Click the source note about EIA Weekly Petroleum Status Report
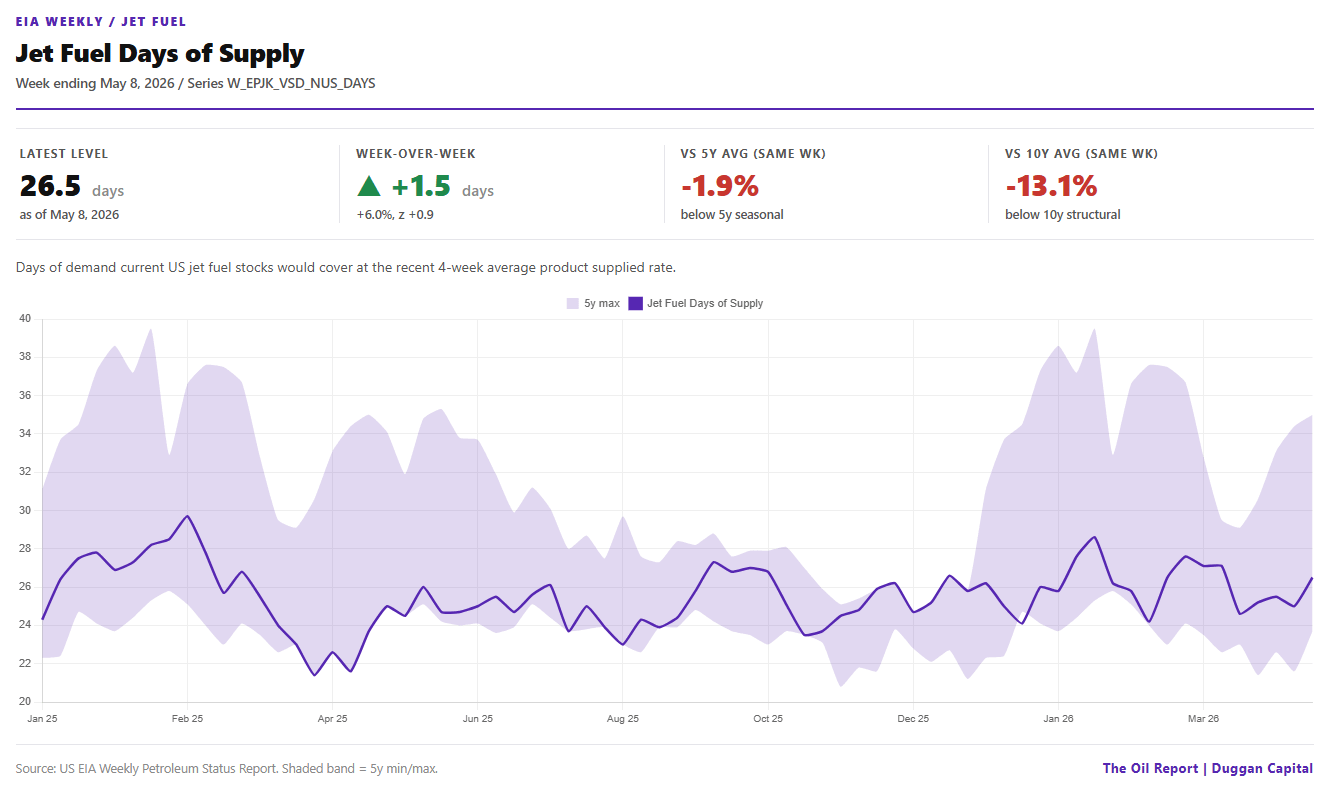Screen dimensions: 1334x792 click(x=227, y=768)
